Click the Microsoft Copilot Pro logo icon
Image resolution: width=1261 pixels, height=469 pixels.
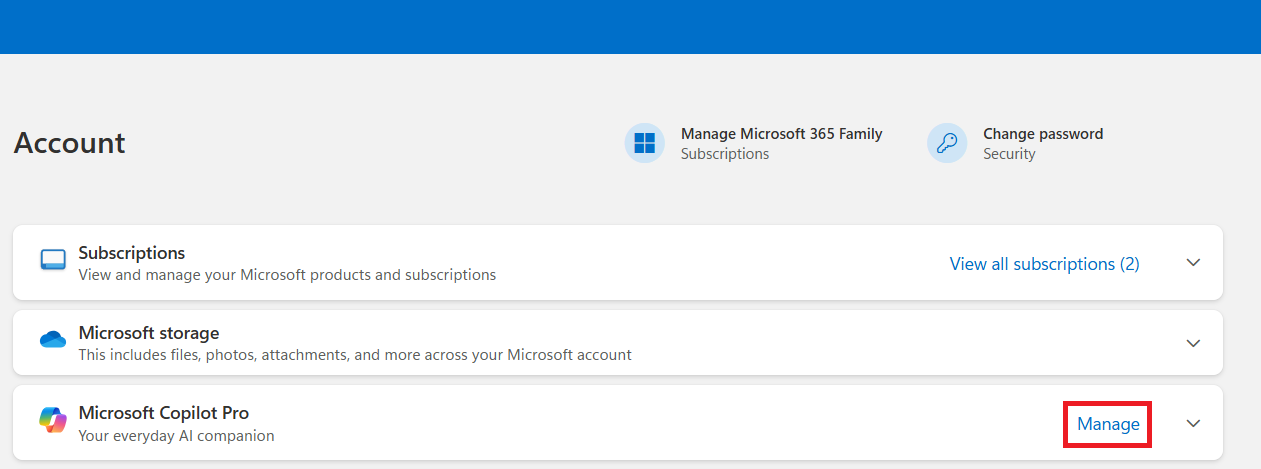(x=53, y=421)
